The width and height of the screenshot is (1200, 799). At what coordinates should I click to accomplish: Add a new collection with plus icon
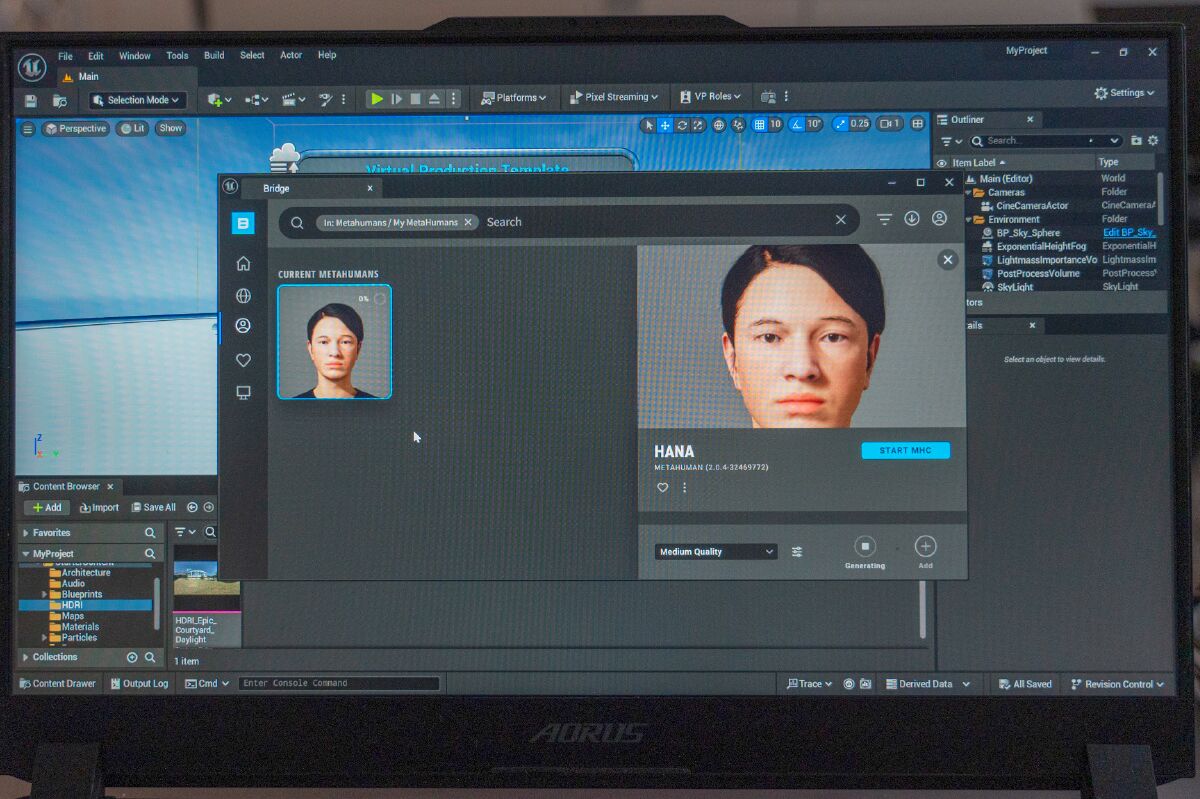coord(132,657)
